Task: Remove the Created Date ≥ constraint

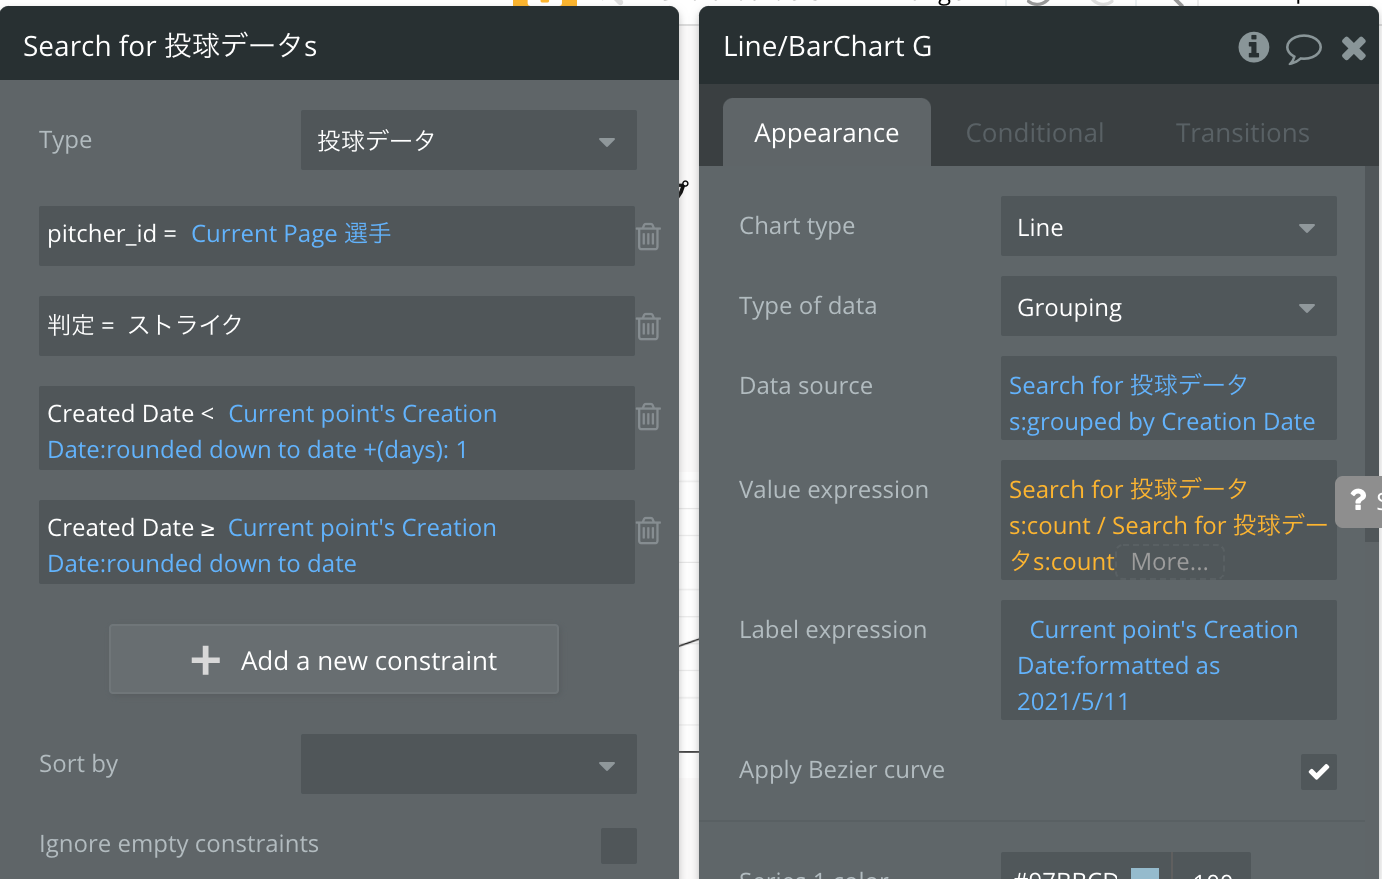Action: point(648,530)
